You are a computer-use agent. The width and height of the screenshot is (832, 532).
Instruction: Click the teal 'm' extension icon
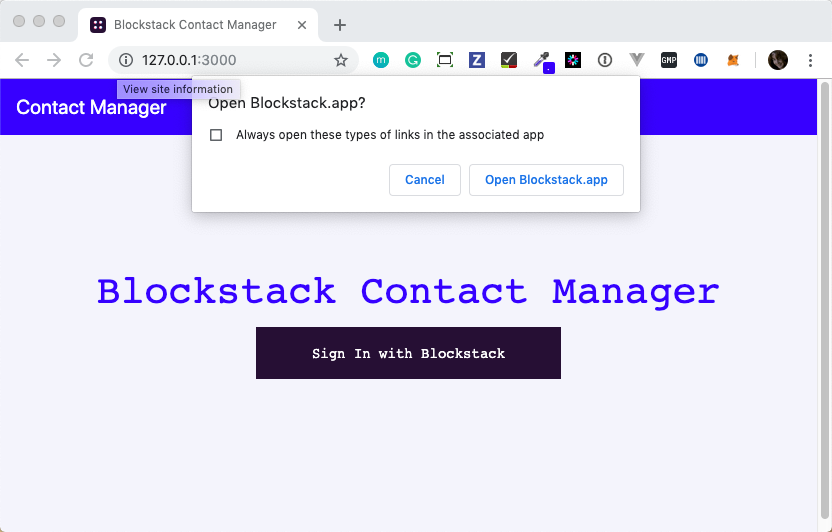tap(381, 60)
